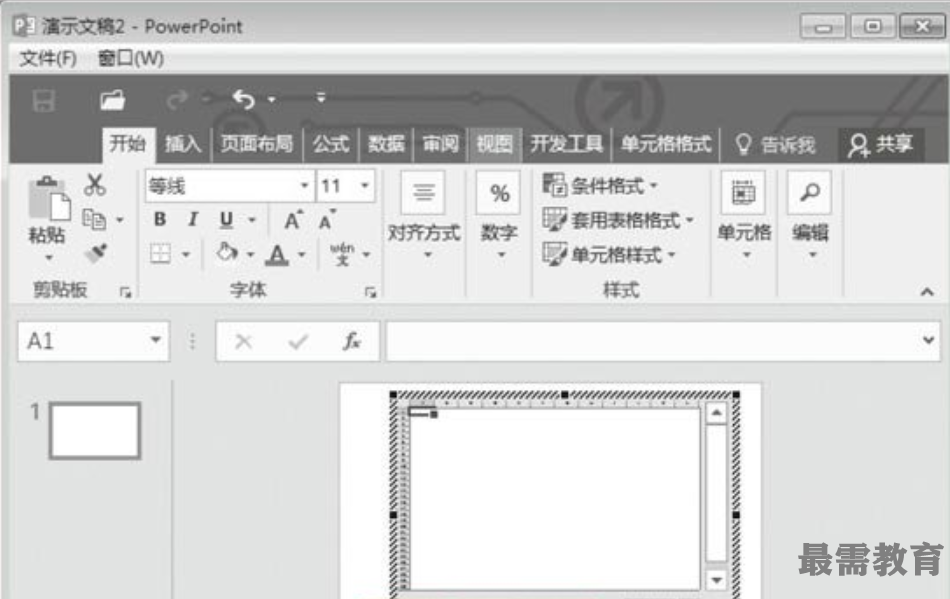Click into the formula bar field

click(x=651, y=341)
